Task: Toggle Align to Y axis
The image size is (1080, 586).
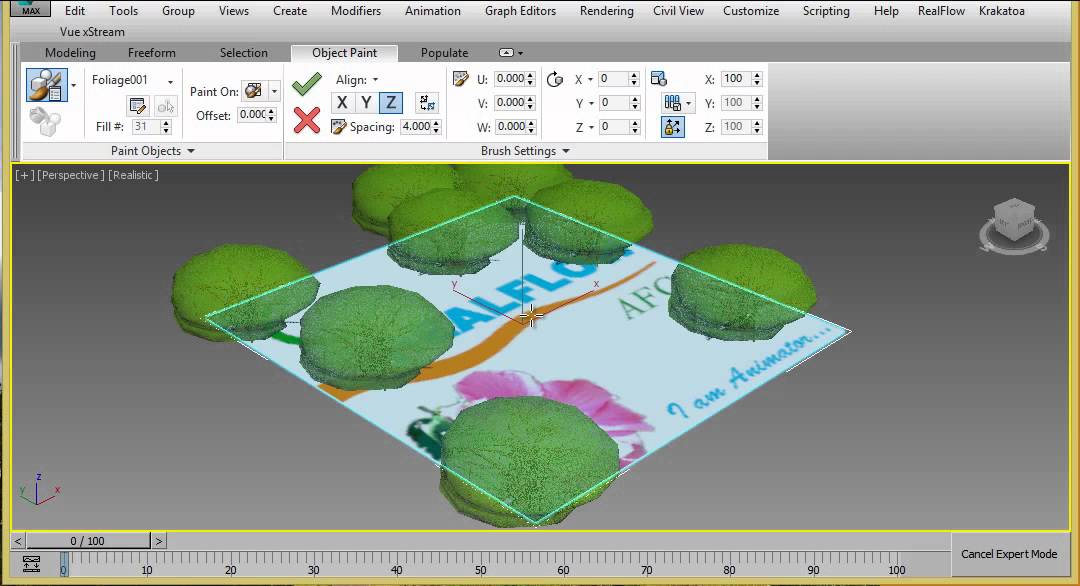Action: (x=366, y=103)
